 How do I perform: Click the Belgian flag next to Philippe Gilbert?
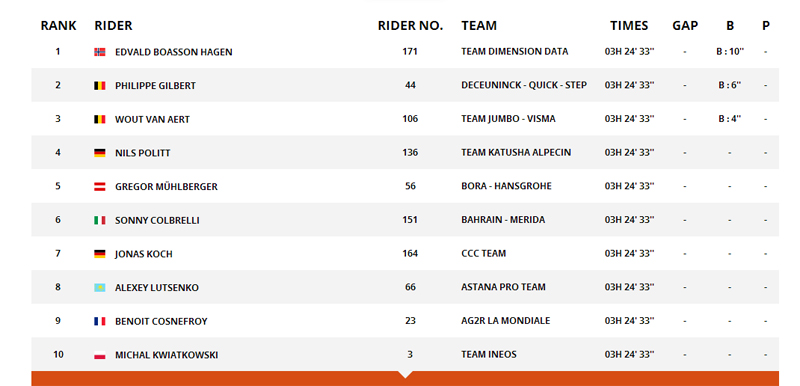click(x=99, y=86)
